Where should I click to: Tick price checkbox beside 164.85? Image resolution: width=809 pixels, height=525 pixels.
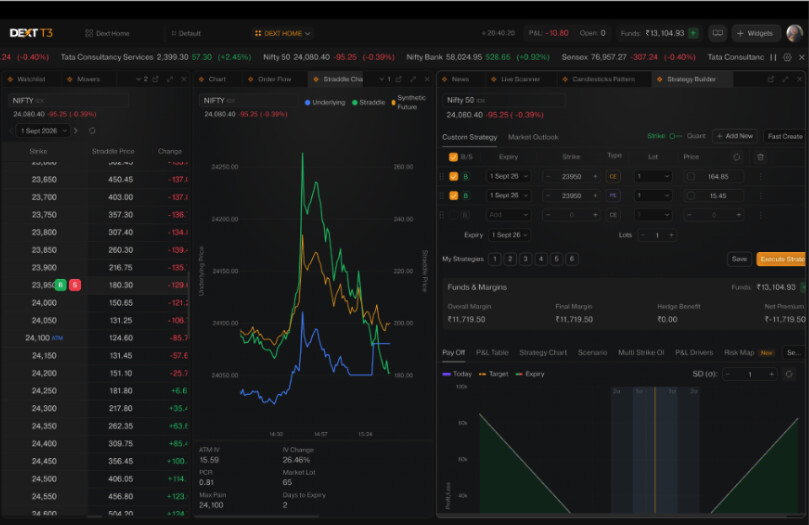[x=690, y=176]
